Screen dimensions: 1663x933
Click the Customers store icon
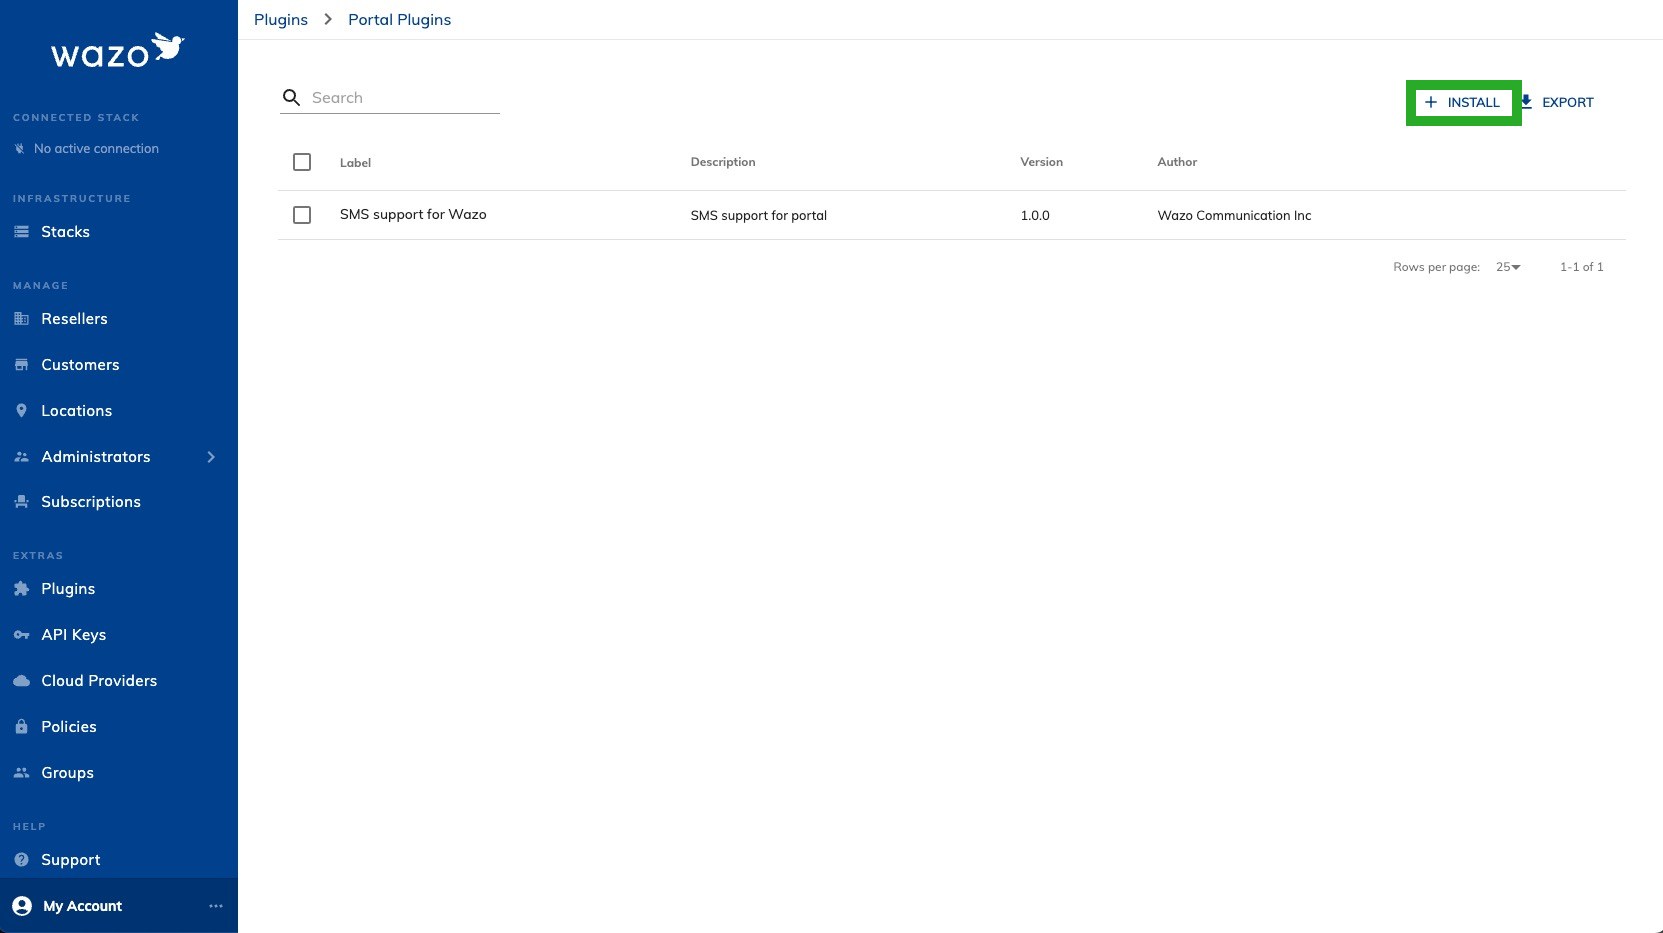click(x=21, y=365)
